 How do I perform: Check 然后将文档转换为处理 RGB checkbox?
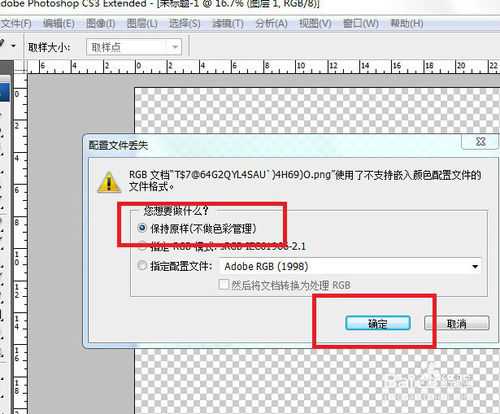[223, 284]
